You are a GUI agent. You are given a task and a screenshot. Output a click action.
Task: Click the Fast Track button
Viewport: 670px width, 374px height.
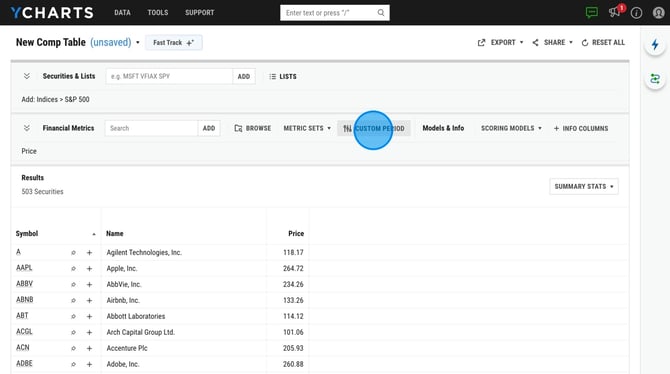coord(173,43)
